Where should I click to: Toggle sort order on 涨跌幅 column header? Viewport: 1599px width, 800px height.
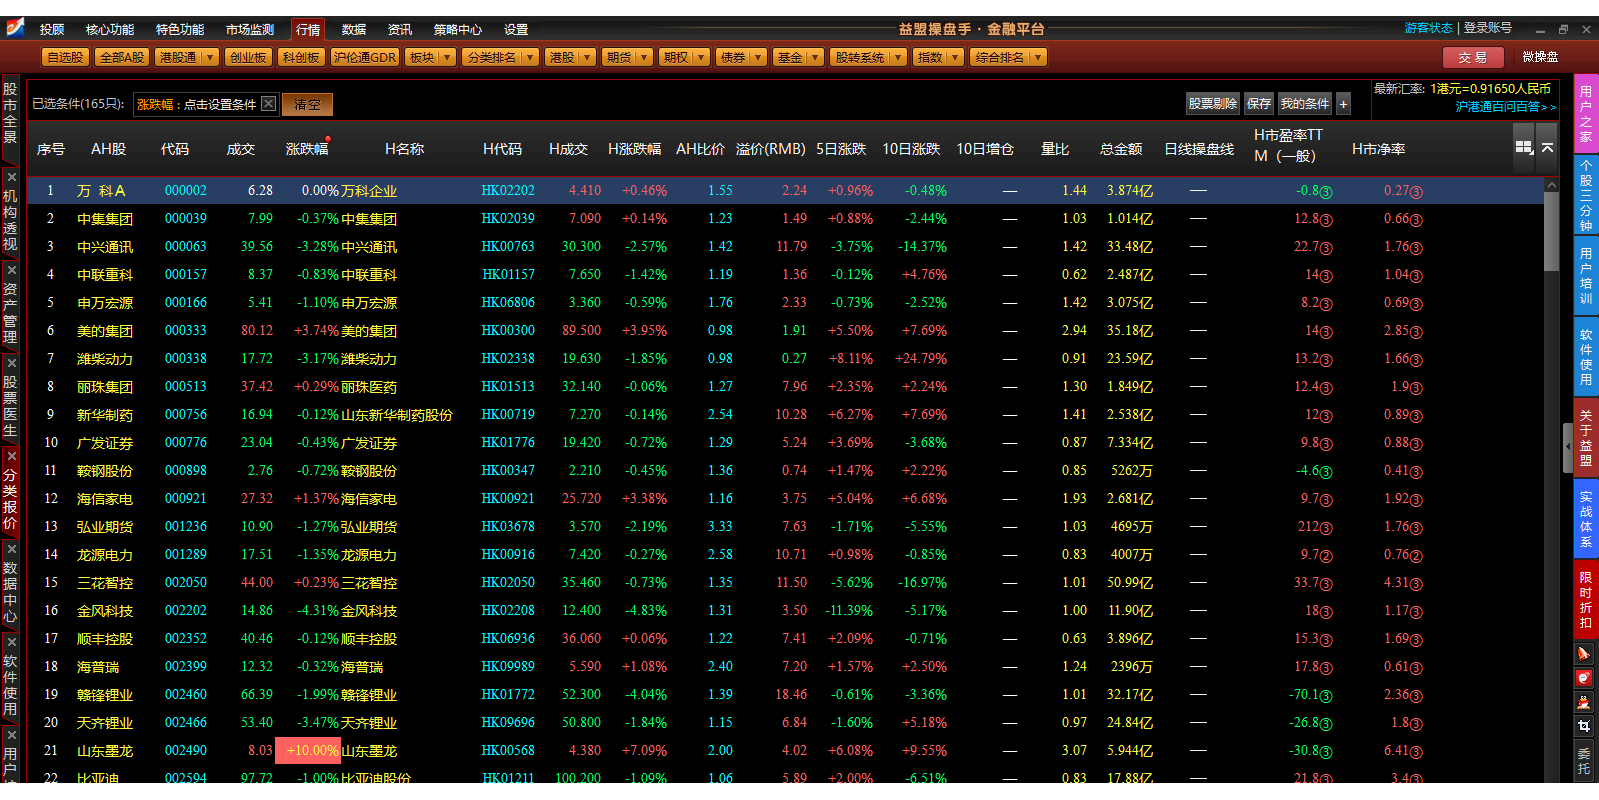tap(306, 149)
